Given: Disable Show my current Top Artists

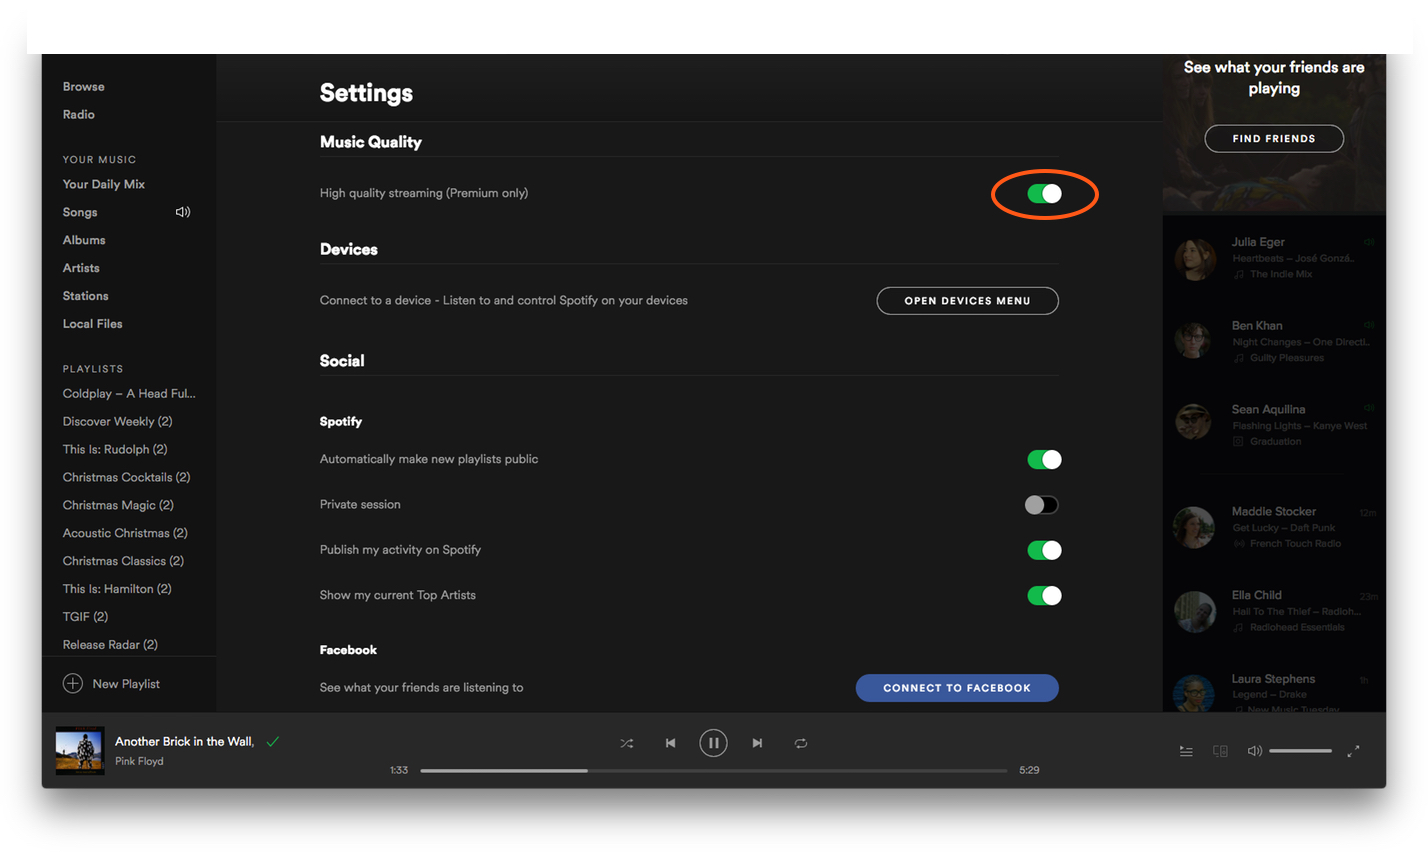Looking at the screenshot, I should coord(1044,595).
